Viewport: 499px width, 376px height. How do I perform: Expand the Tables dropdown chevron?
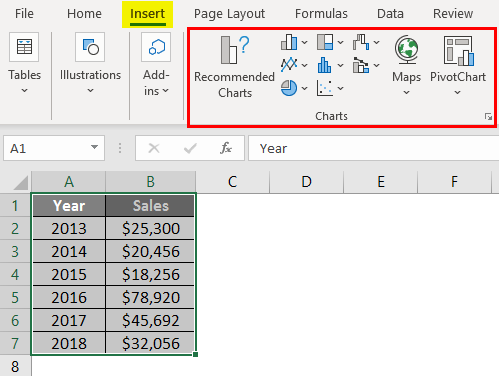[x=24, y=90]
